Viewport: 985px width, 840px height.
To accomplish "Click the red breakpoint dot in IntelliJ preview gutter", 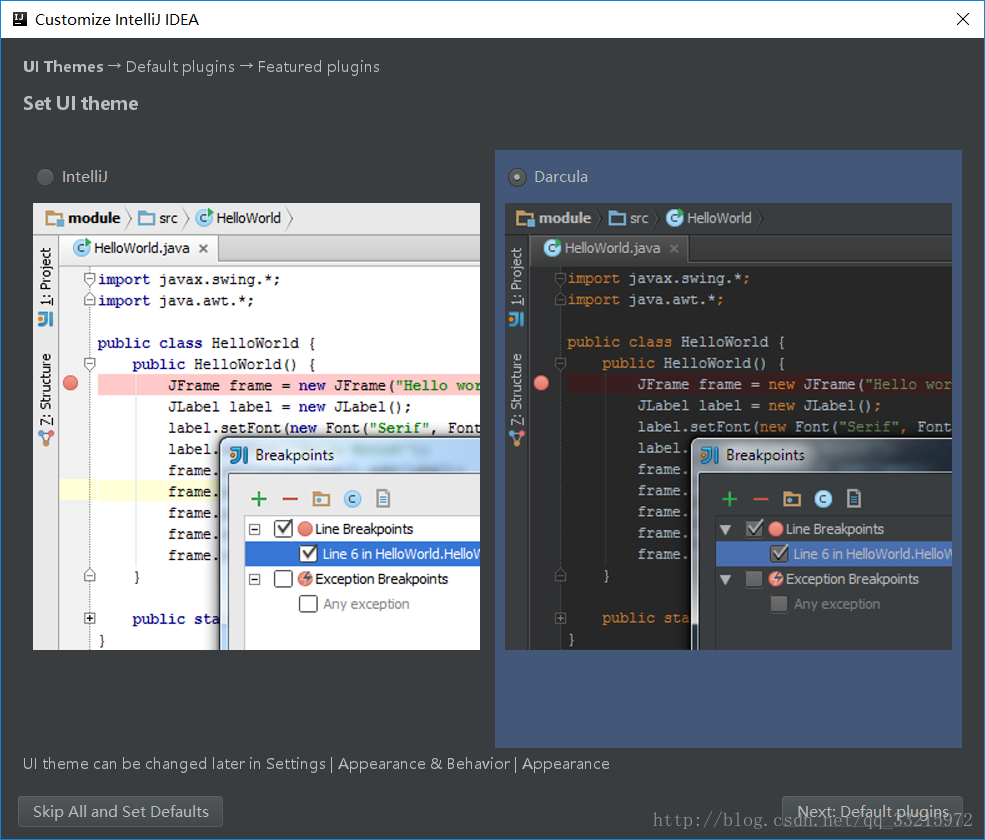I will pos(71,383).
